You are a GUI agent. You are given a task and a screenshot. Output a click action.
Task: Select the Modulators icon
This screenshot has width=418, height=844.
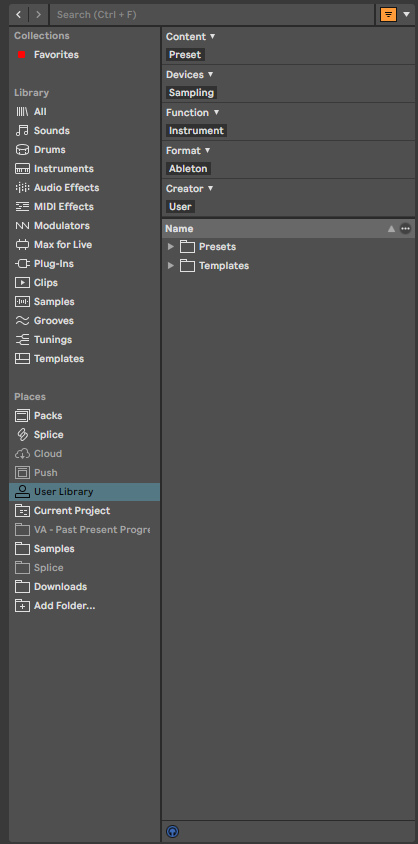click(x=22, y=226)
